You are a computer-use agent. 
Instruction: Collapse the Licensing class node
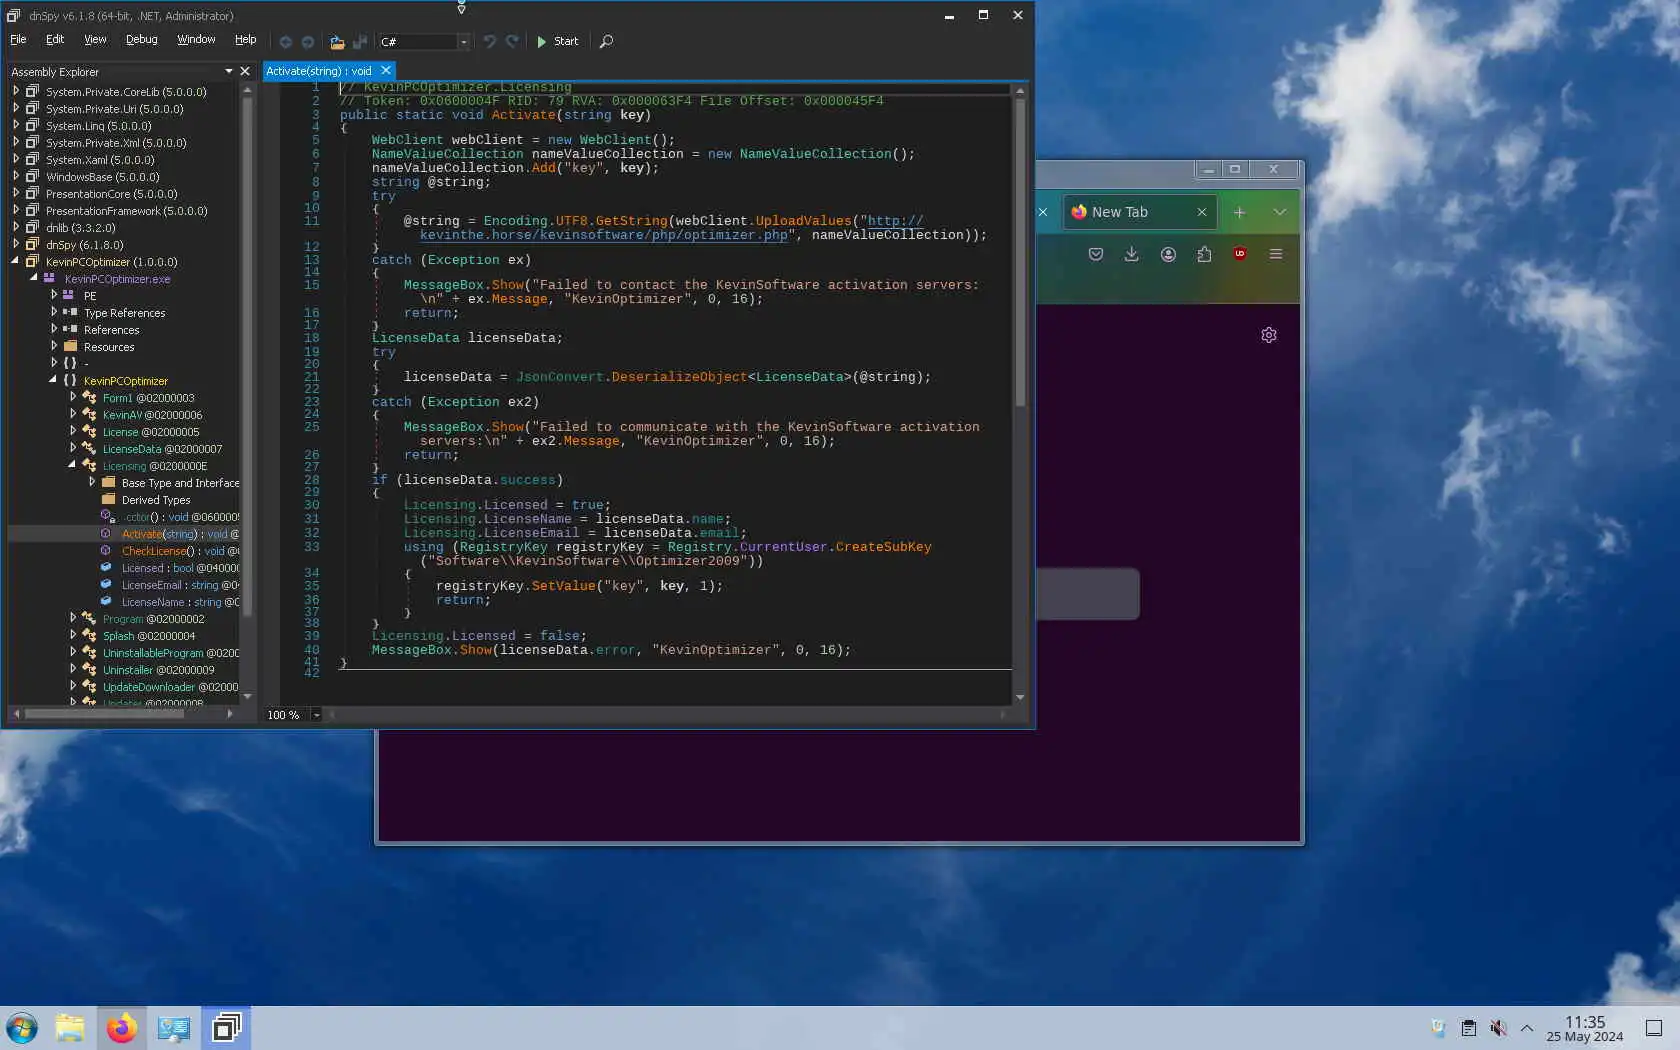(x=73, y=466)
